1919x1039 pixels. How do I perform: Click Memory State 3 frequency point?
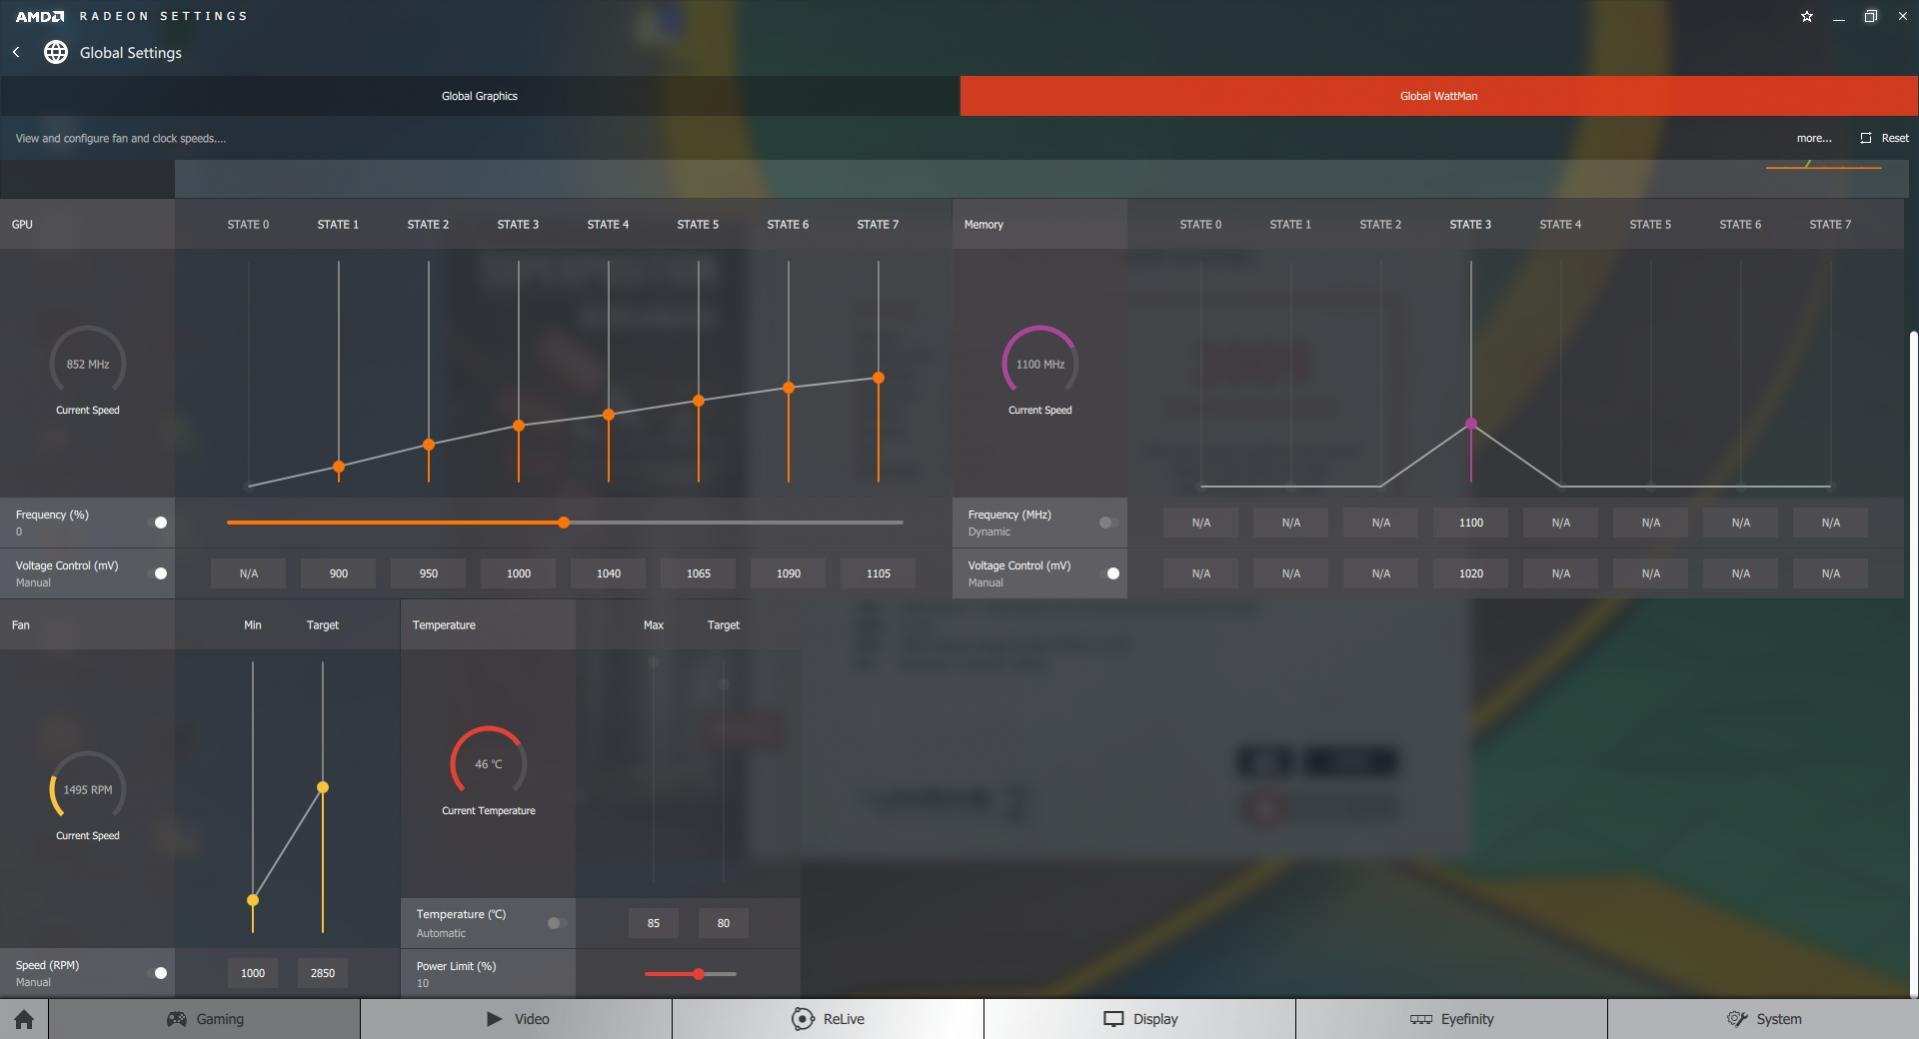pyautogui.click(x=1471, y=424)
